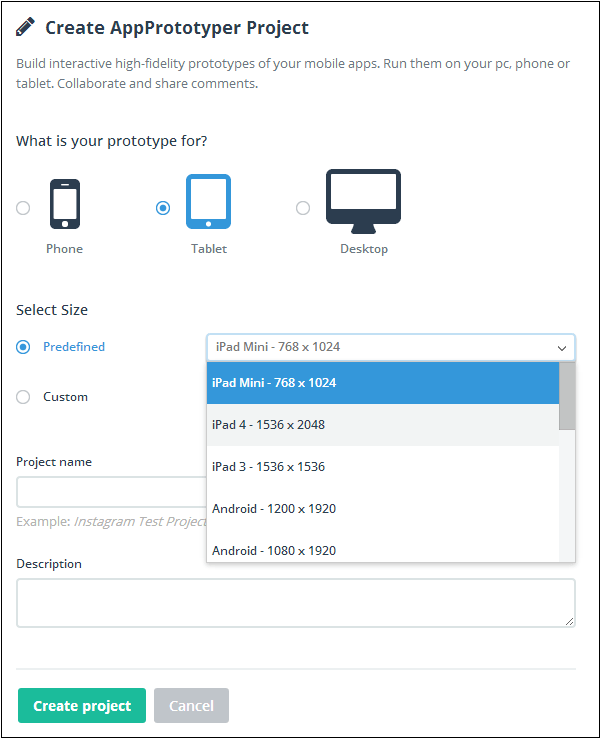Click the Create project button
601x739 pixels.
tap(82, 706)
